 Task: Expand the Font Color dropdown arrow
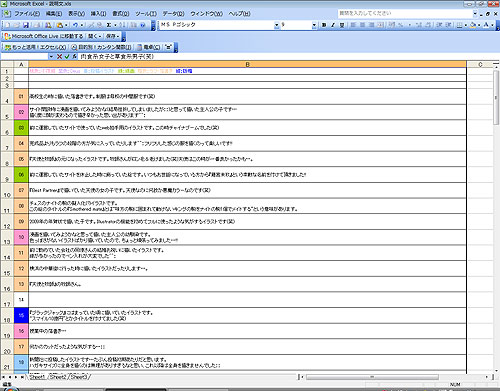(x=492, y=25)
